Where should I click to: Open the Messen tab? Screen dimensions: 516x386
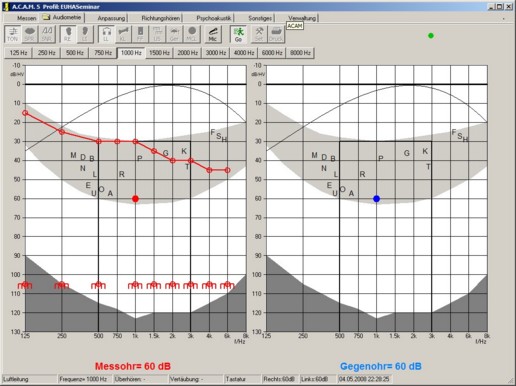click(x=26, y=18)
